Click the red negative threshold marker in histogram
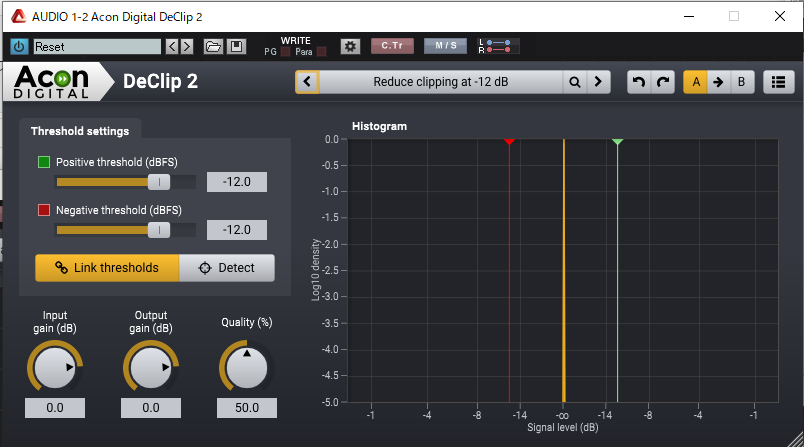This screenshot has width=804, height=447. tap(509, 141)
